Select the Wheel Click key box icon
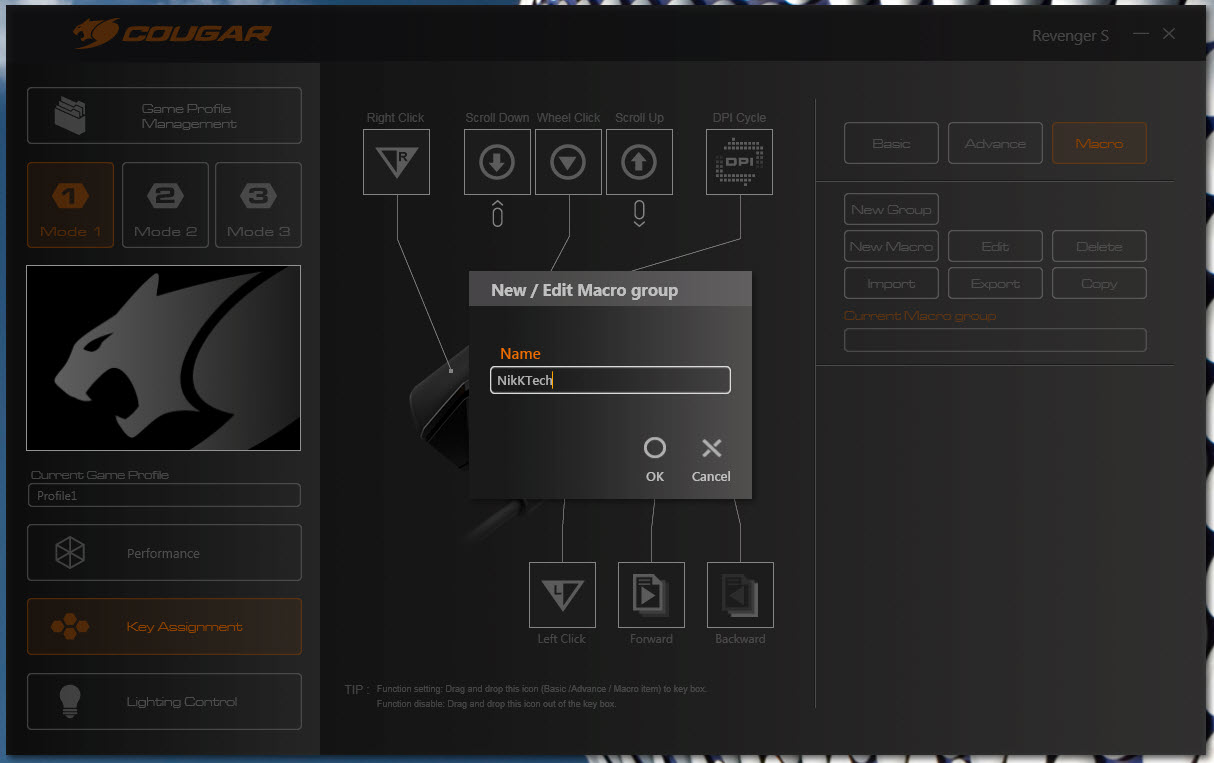This screenshot has height=763, width=1214. coord(568,162)
